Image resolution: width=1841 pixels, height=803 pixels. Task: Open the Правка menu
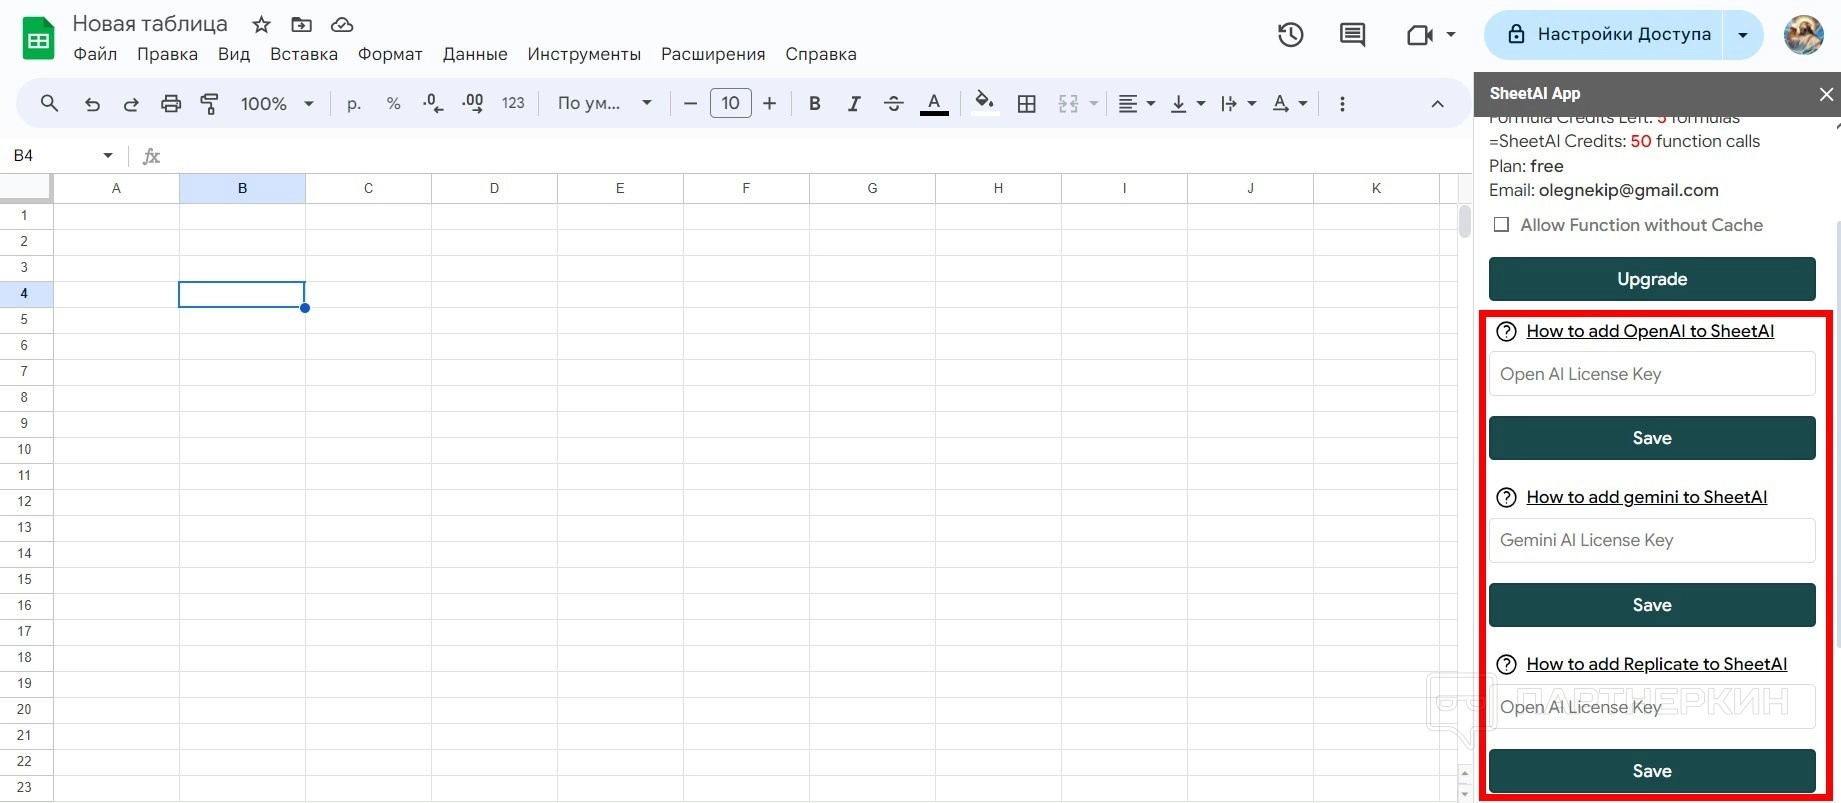(x=167, y=54)
